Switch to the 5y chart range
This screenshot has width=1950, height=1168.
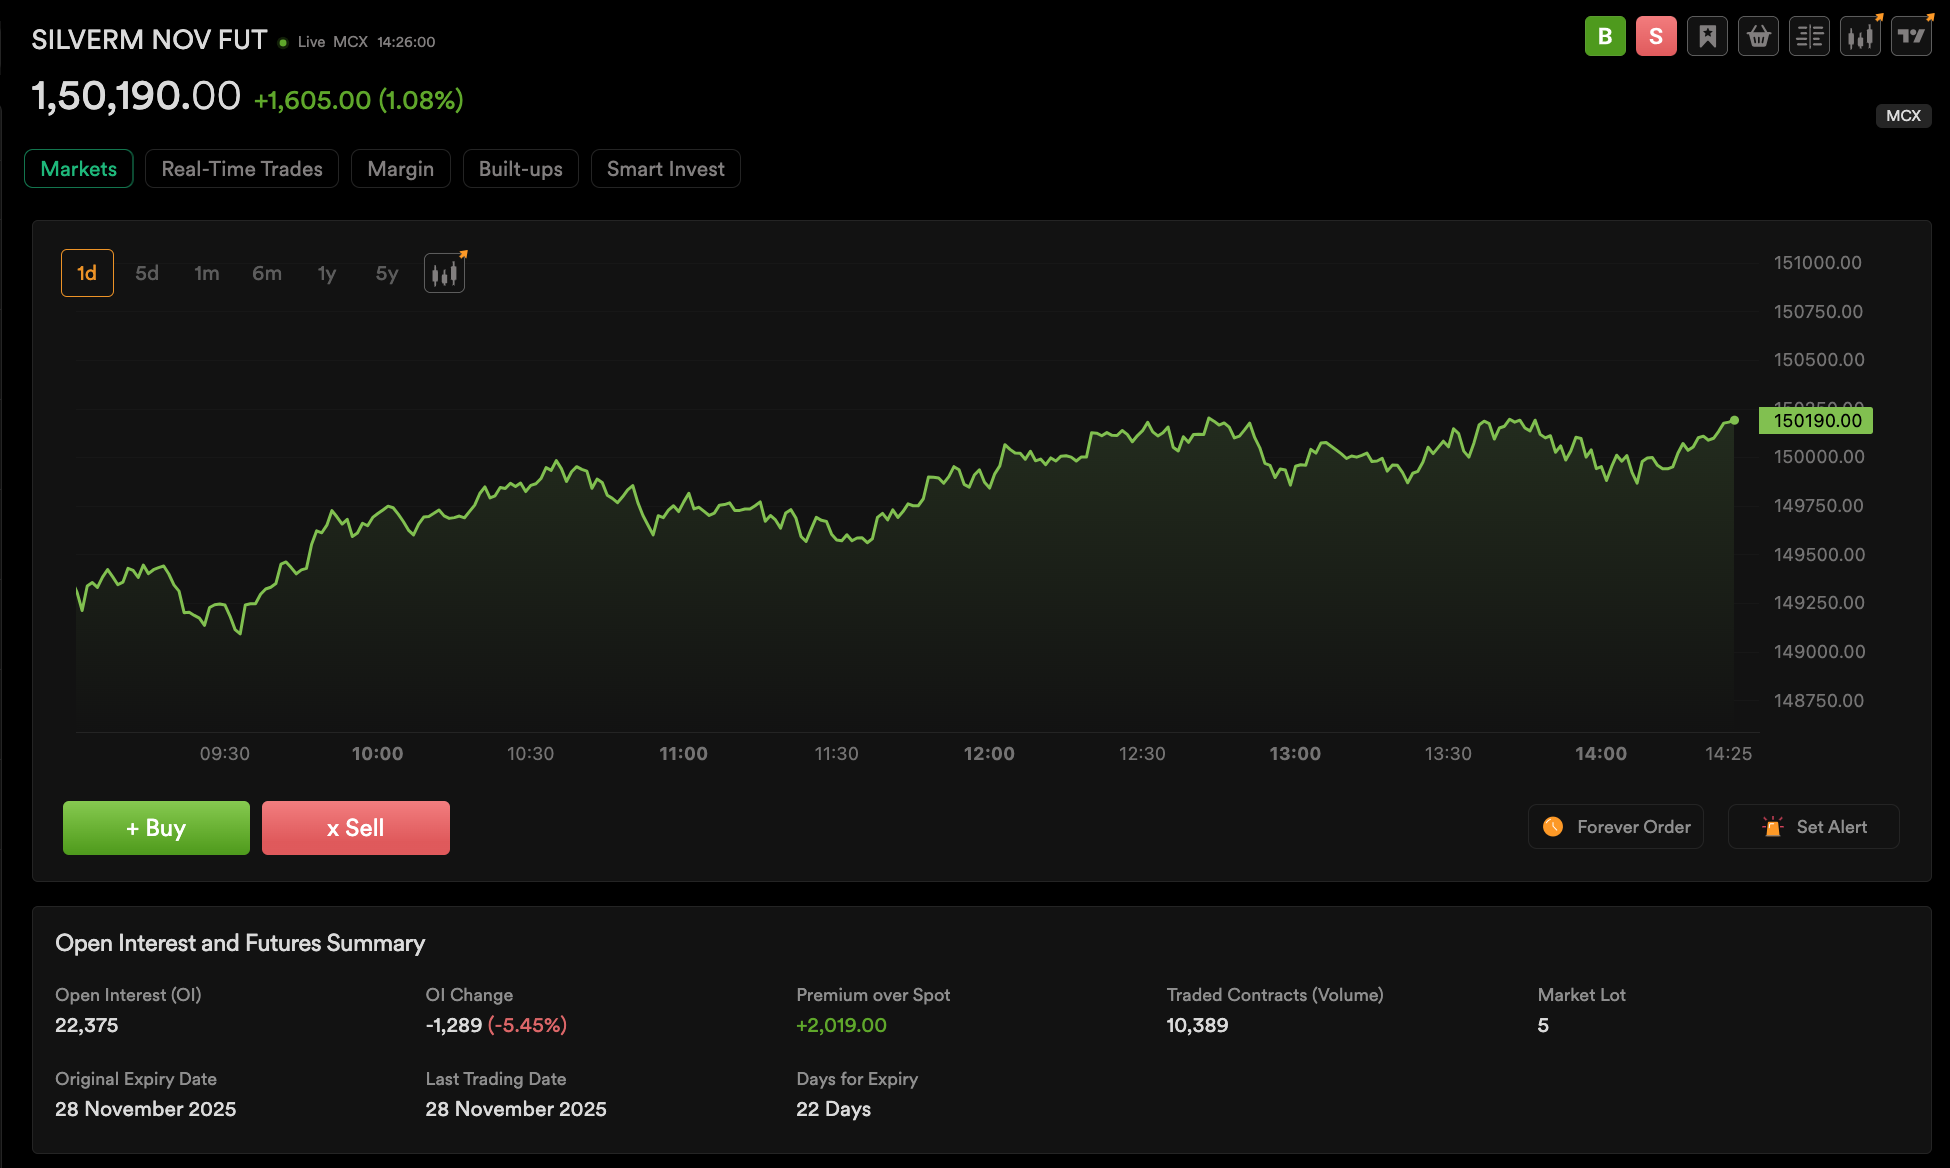pos(387,273)
